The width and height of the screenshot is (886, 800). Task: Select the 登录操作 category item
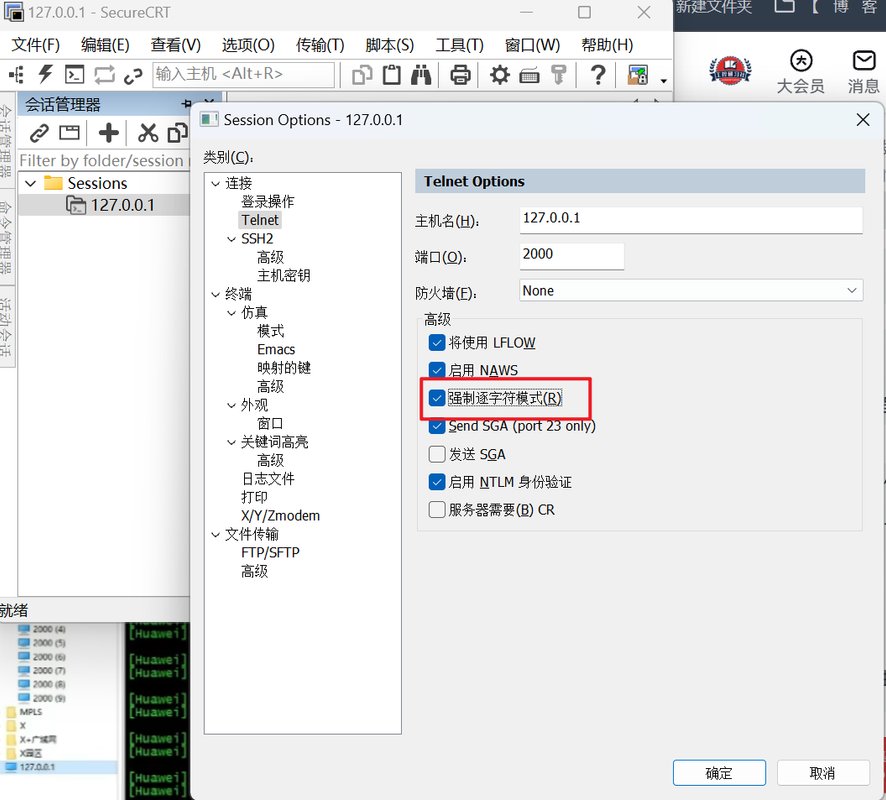coord(267,202)
